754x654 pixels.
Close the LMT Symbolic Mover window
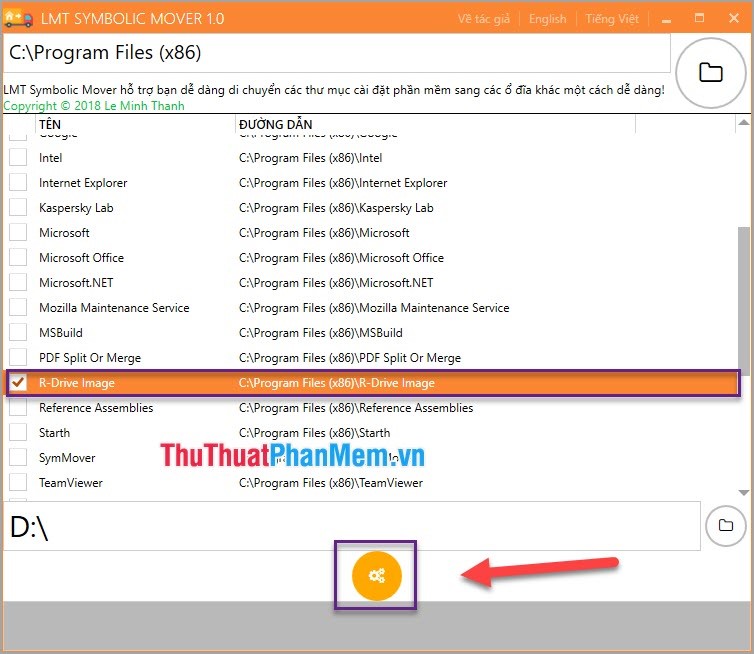(x=734, y=18)
